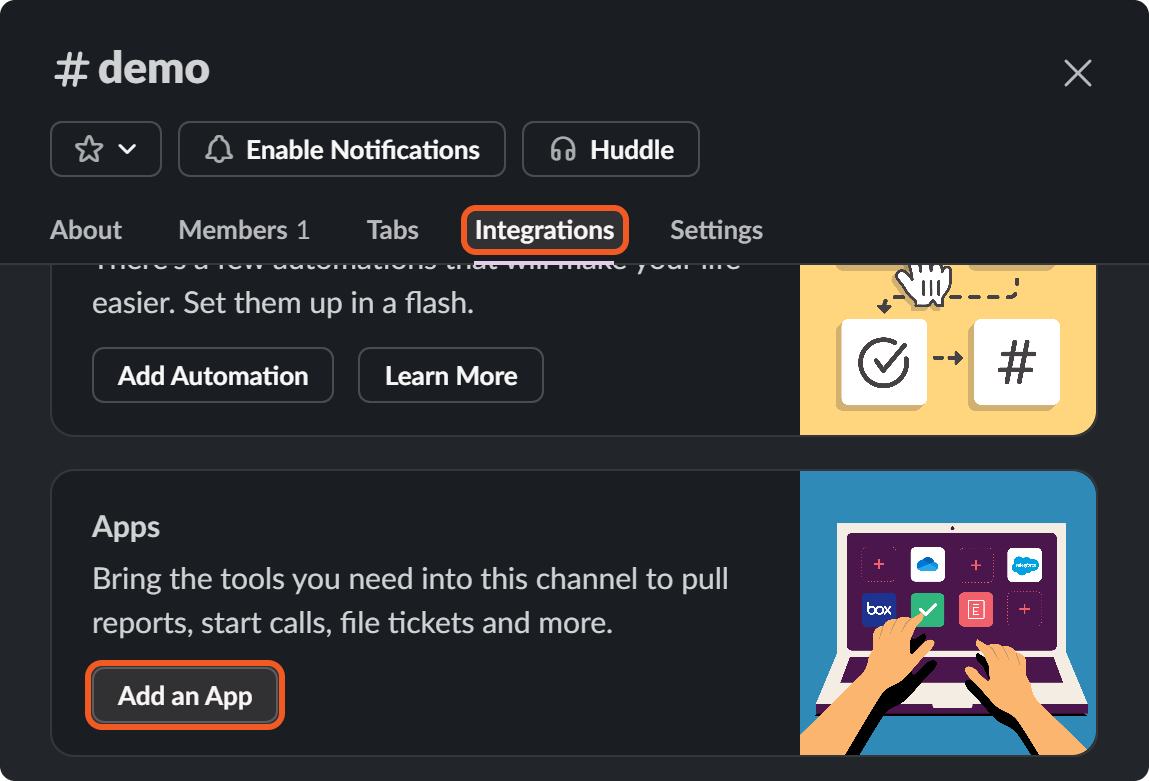
Task: Select the Integrations tab
Action: pos(544,230)
